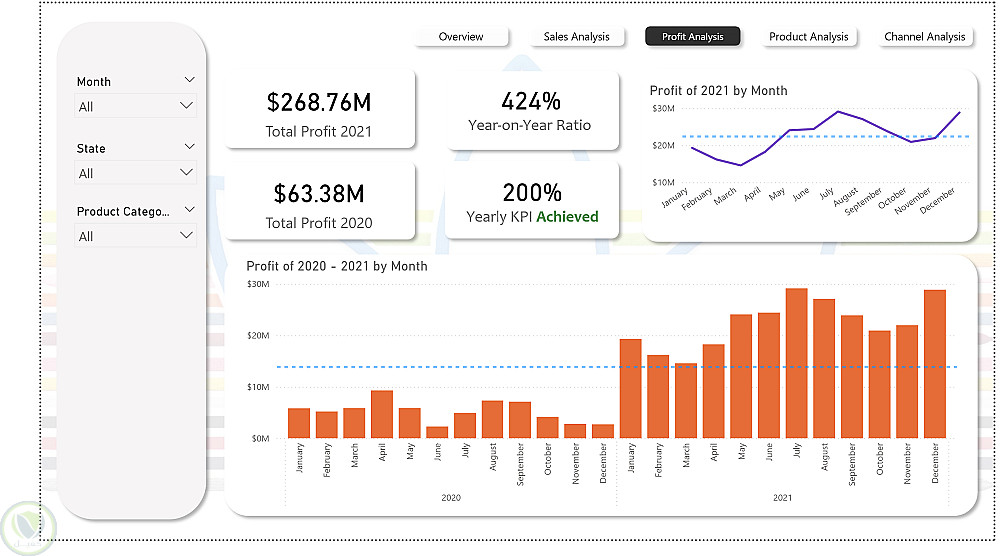
Task: Select the Profit Analysis button
Action: click(693, 36)
